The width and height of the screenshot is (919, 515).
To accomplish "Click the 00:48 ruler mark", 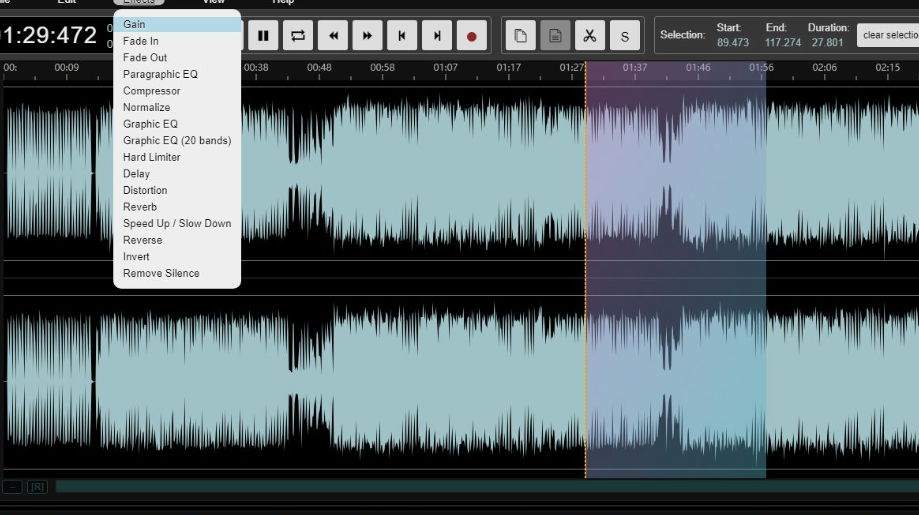I will pyautogui.click(x=319, y=67).
